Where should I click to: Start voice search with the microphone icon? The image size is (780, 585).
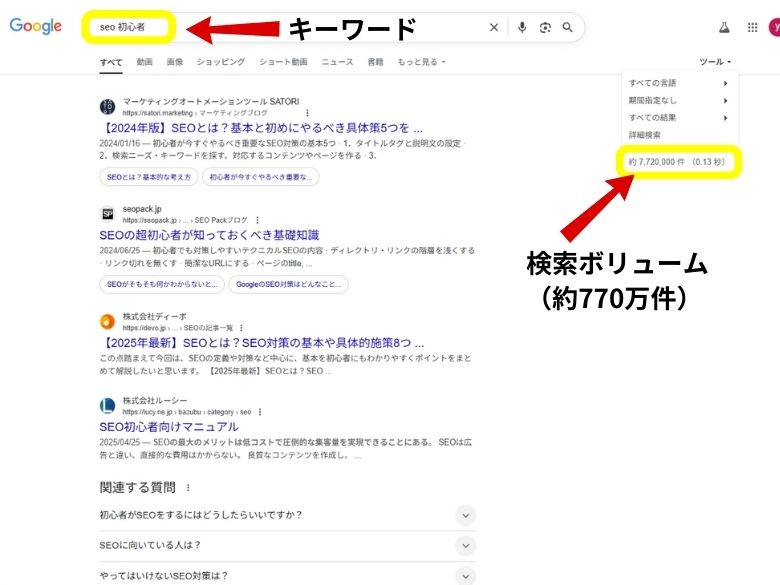click(x=522, y=27)
